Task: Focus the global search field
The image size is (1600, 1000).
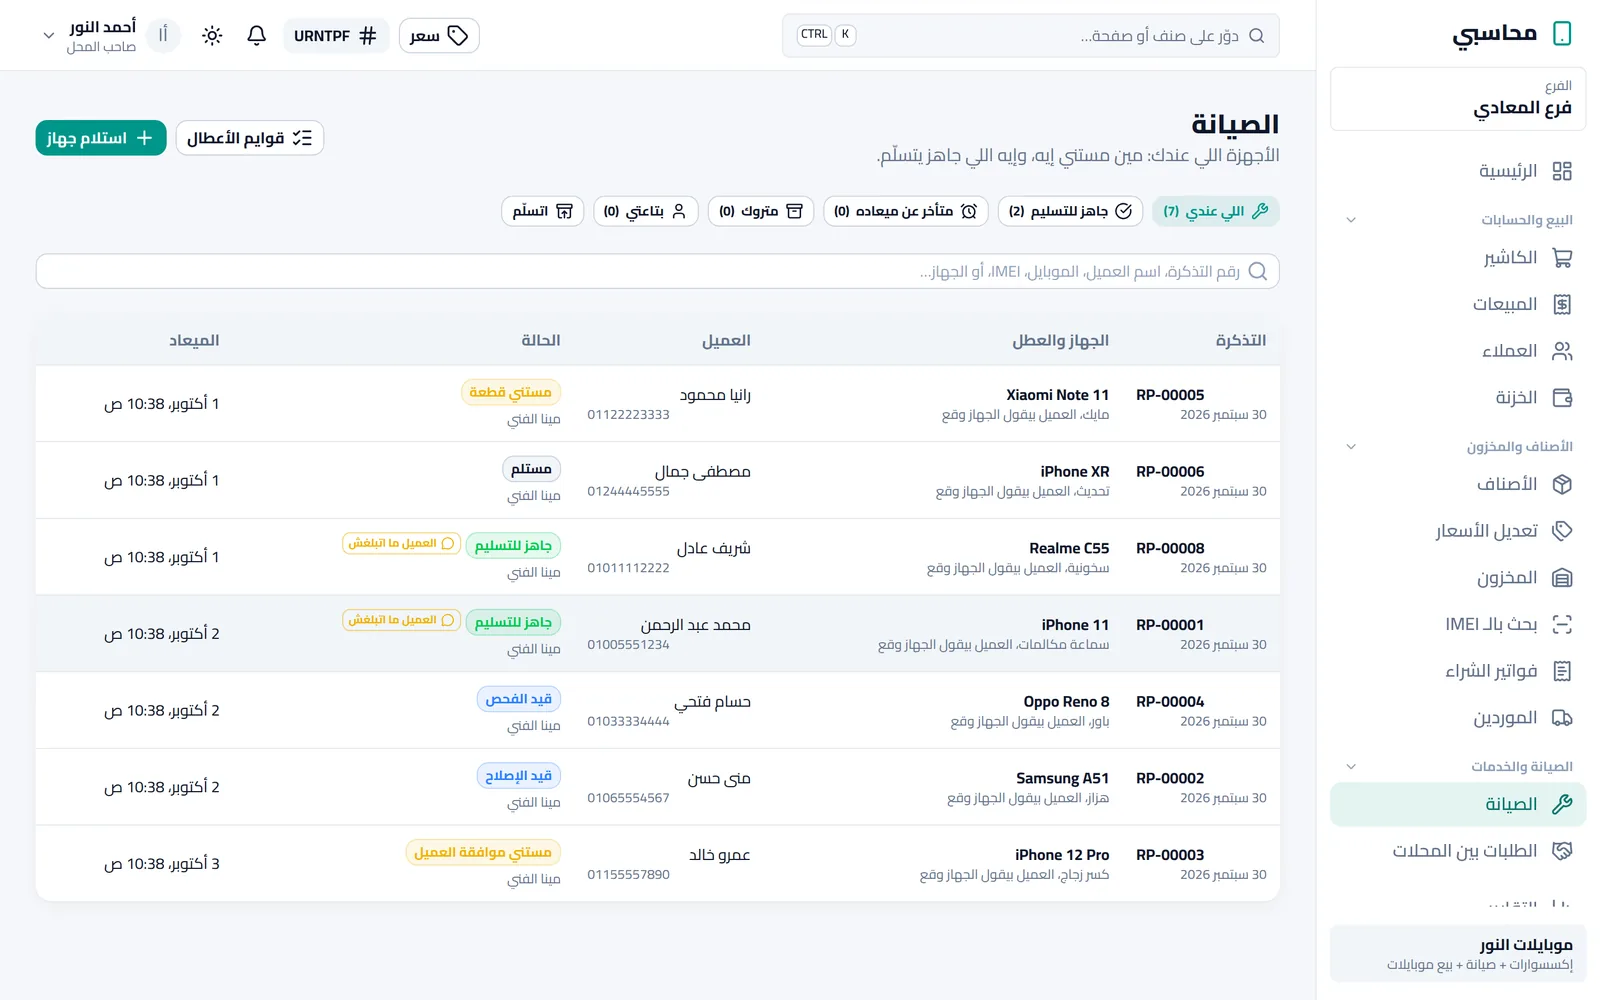Action: pyautogui.click(x=1031, y=36)
